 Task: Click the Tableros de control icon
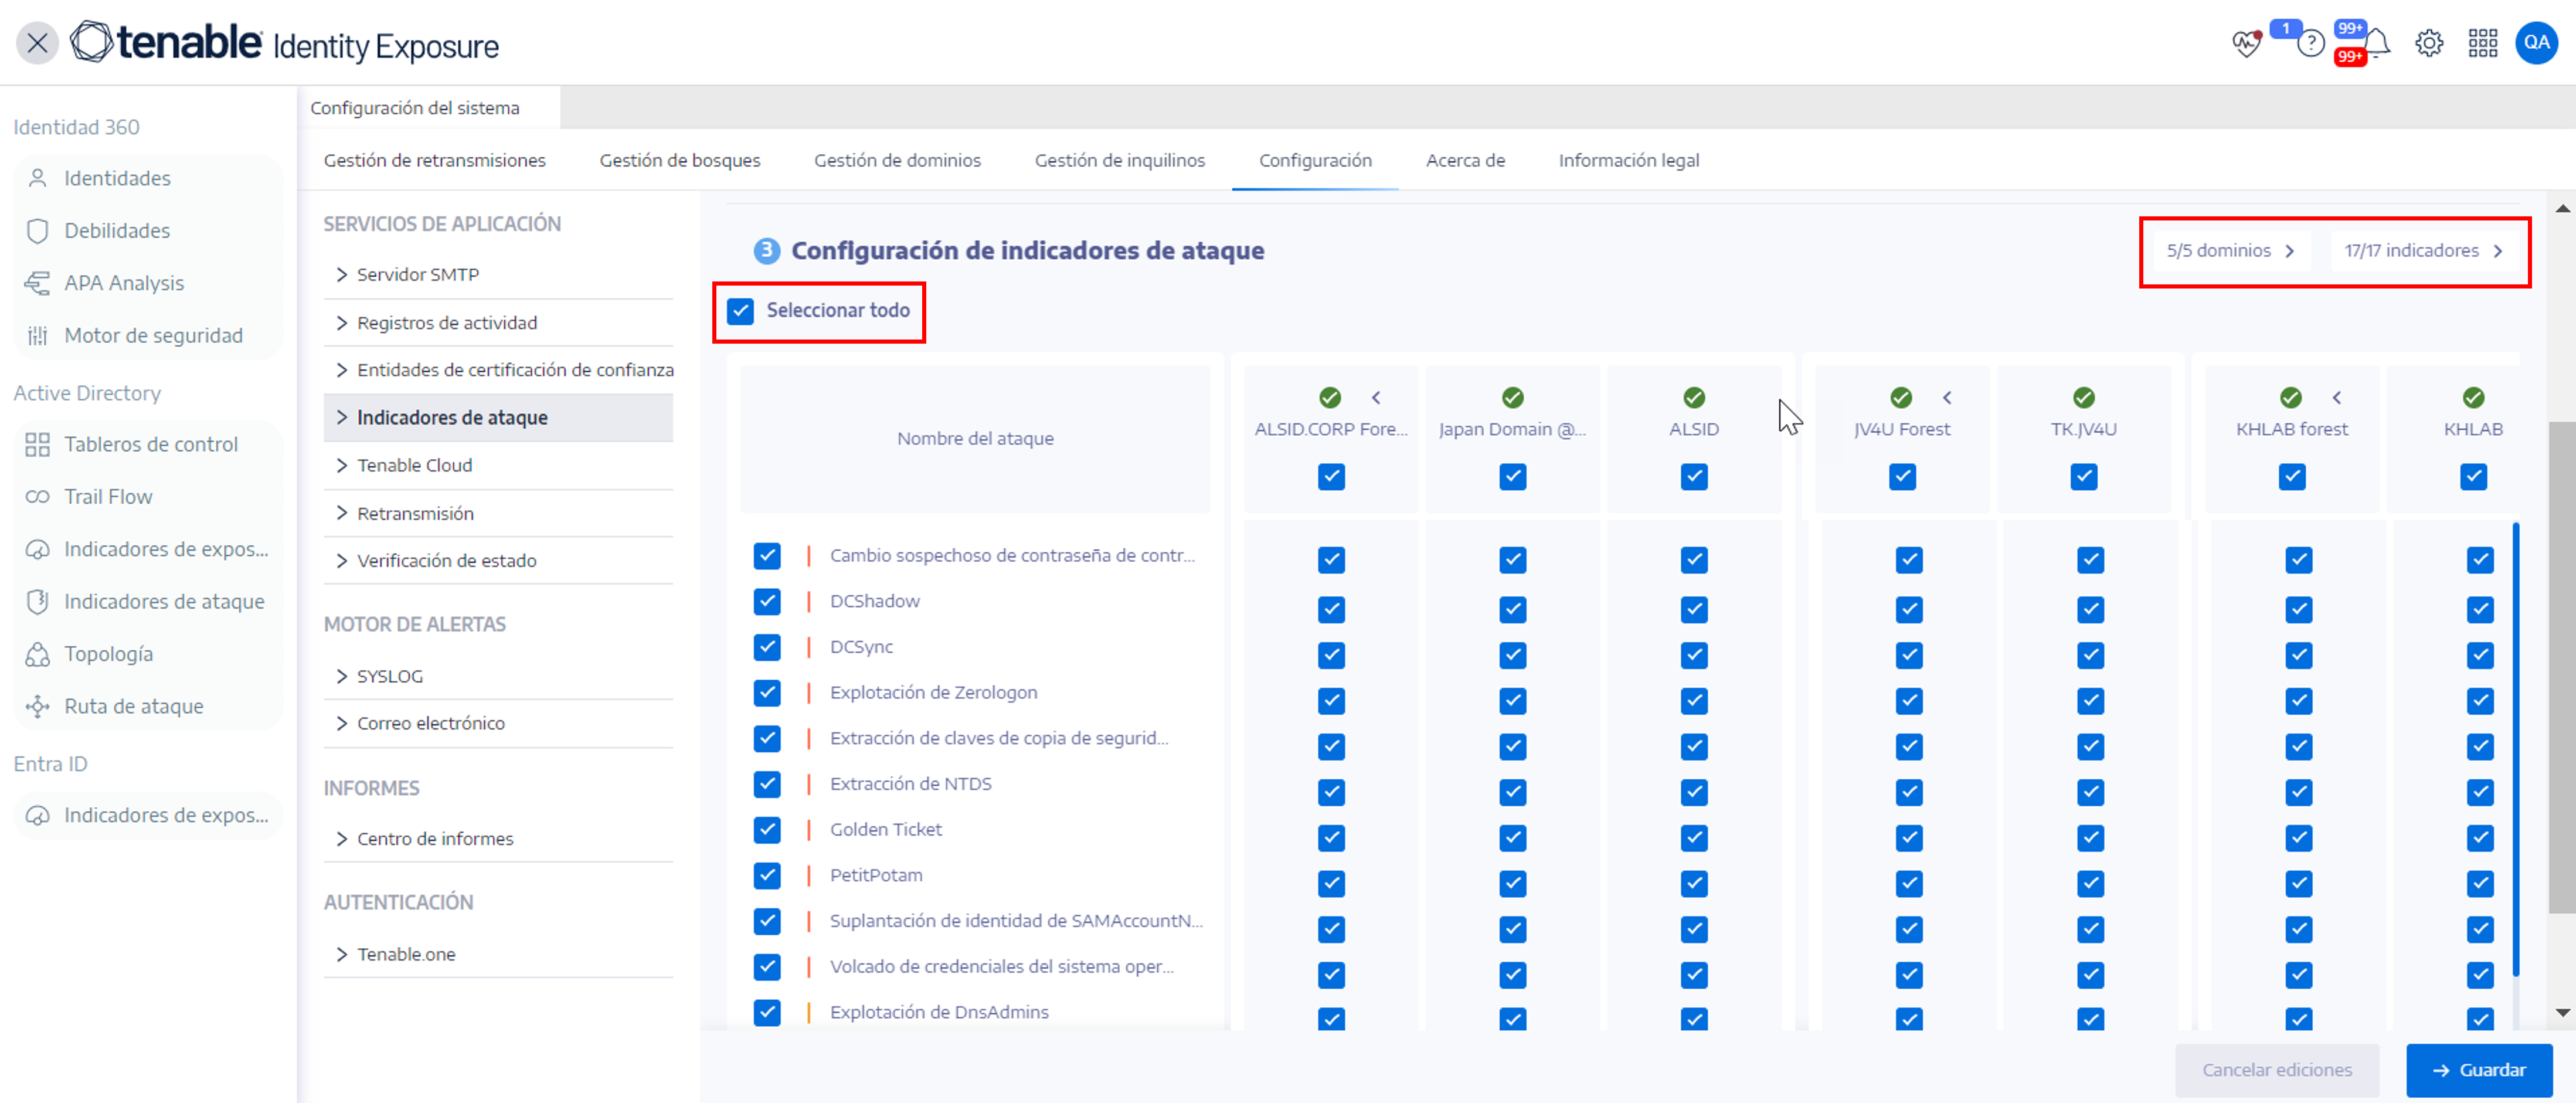click(37, 444)
